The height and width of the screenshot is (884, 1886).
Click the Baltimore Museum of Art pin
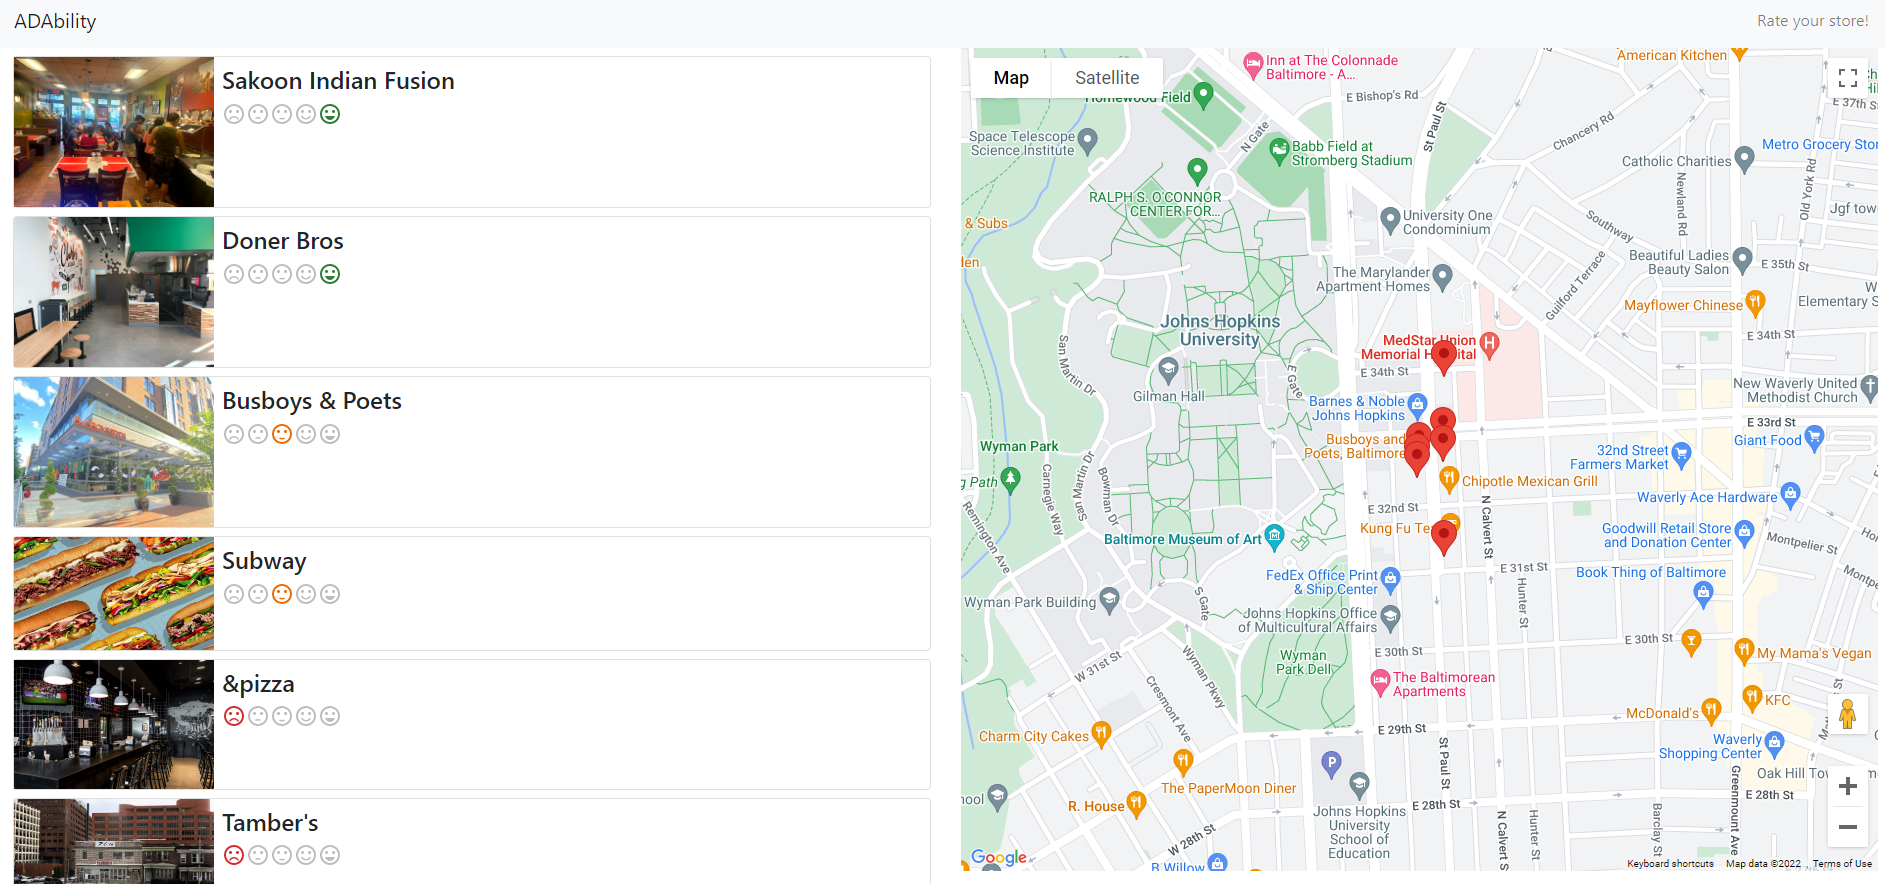click(1274, 537)
